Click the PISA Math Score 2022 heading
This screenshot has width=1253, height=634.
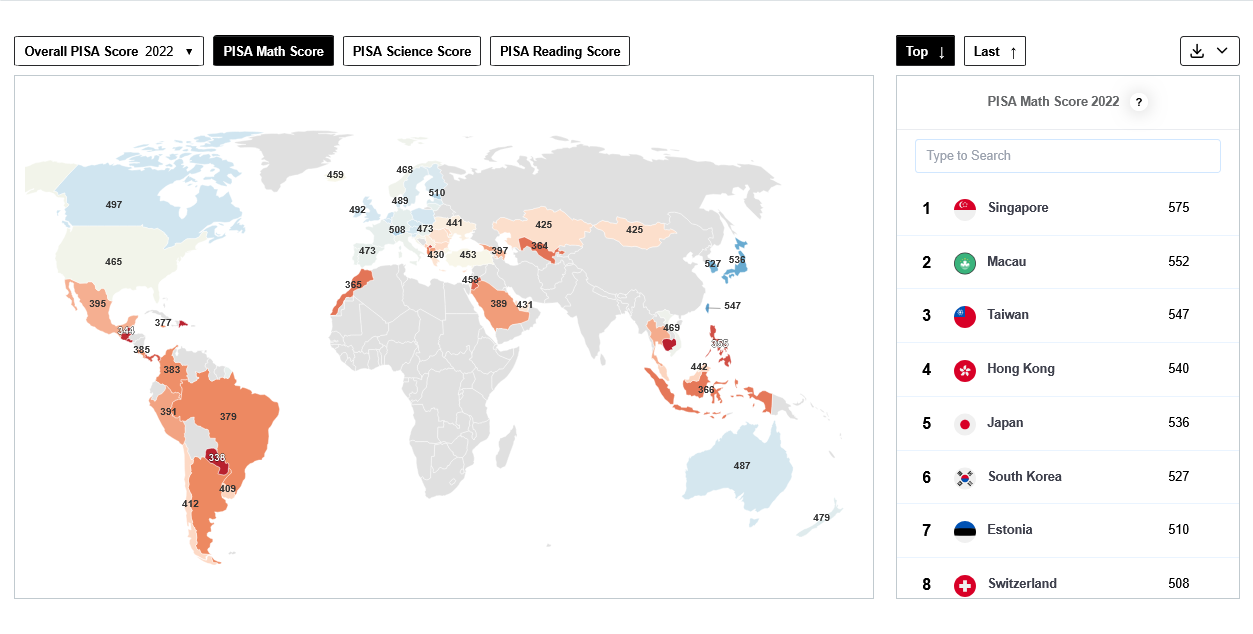click(x=1053, y=102)
